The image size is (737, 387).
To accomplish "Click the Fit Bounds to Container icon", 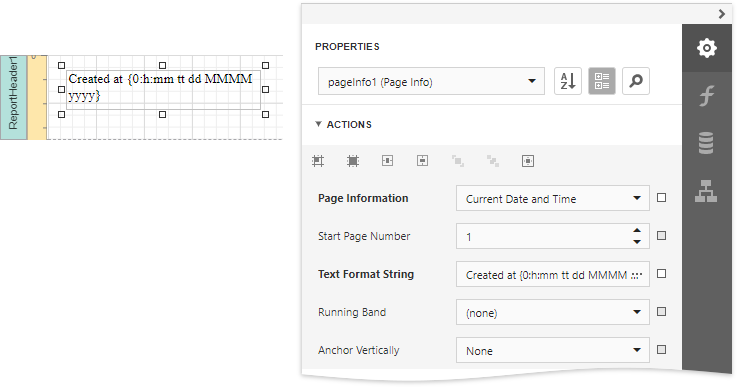I will point(528,161).
